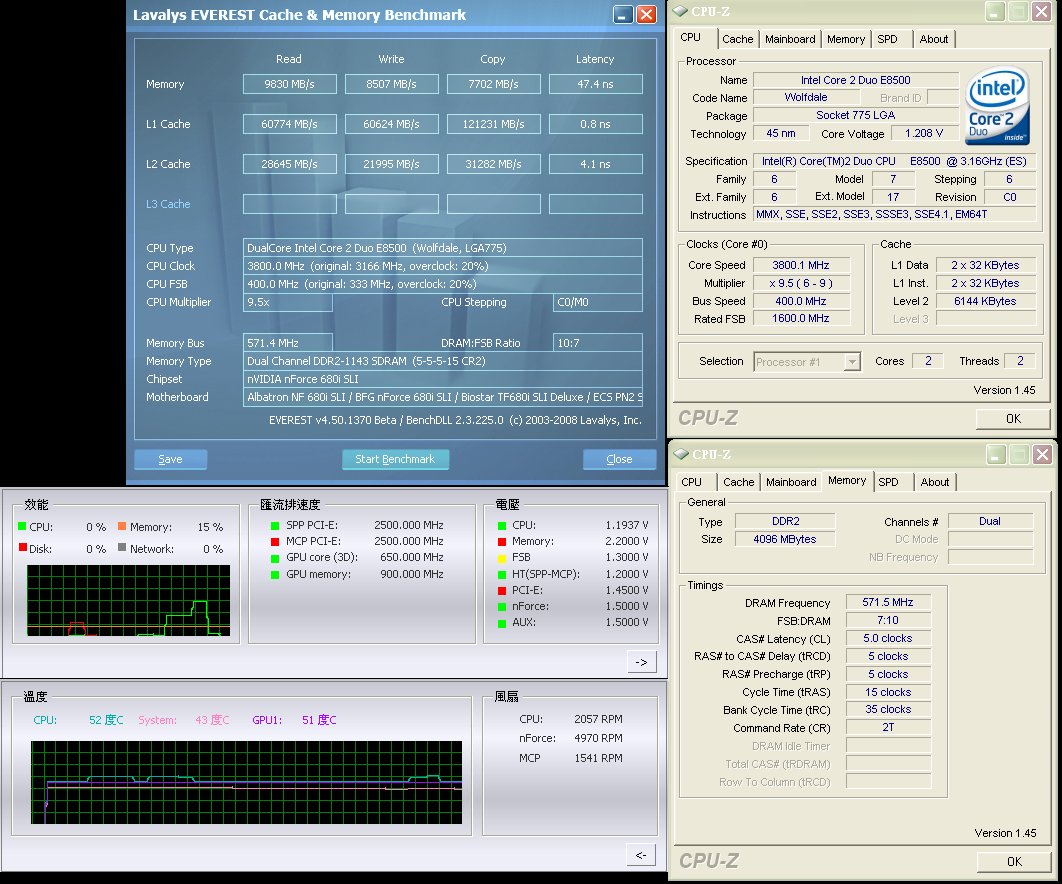Click the Instructions field listing MMX, SSE
Screen dimensions: 1062x884
coord(895,215)
